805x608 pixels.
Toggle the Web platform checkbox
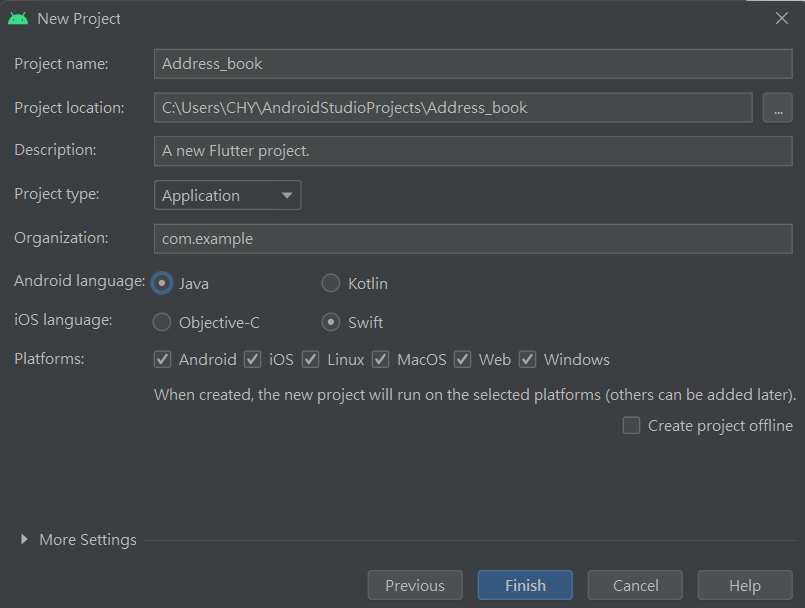(x=463, y=359)
